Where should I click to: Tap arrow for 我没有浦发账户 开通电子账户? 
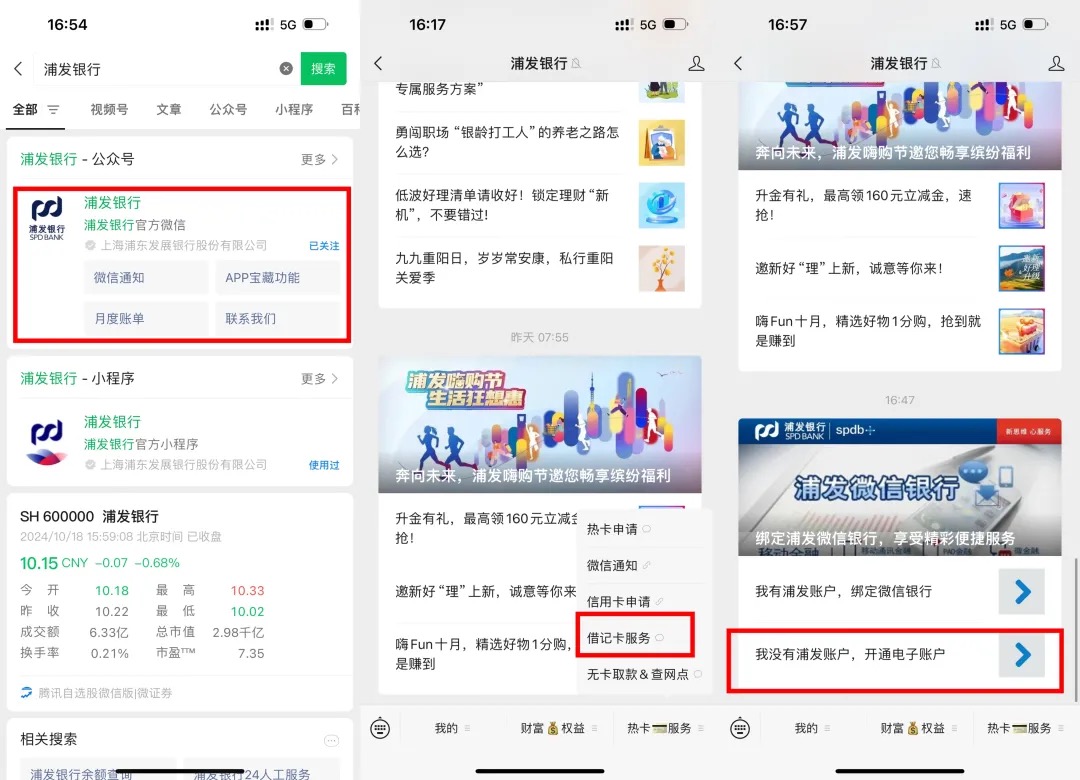1021,654
